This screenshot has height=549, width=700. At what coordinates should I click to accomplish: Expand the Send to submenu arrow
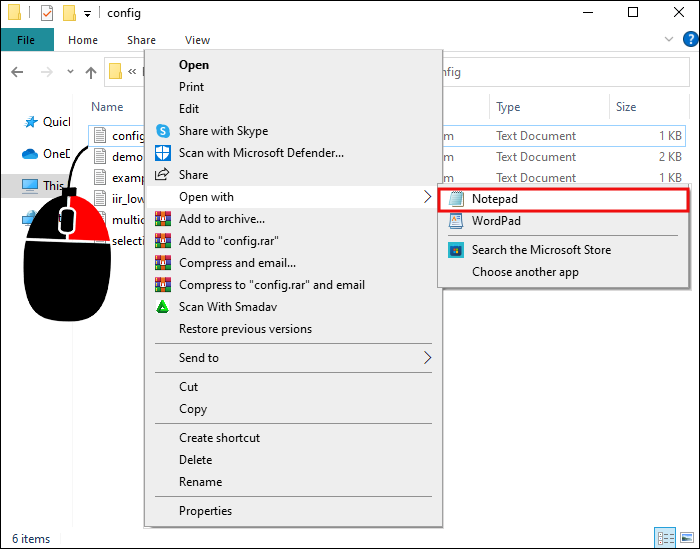tap(427, 358)
